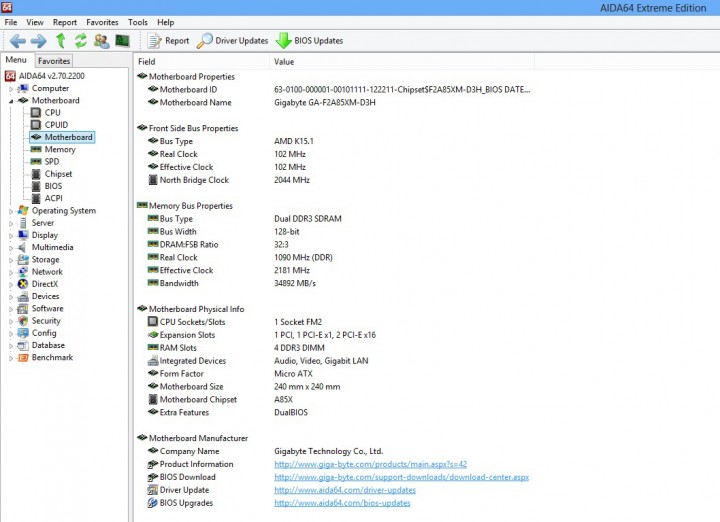Select the Motherboard tree item
The height and width of the screenshot is (522, 720).
pyautogui.click(x=62, y=137)
